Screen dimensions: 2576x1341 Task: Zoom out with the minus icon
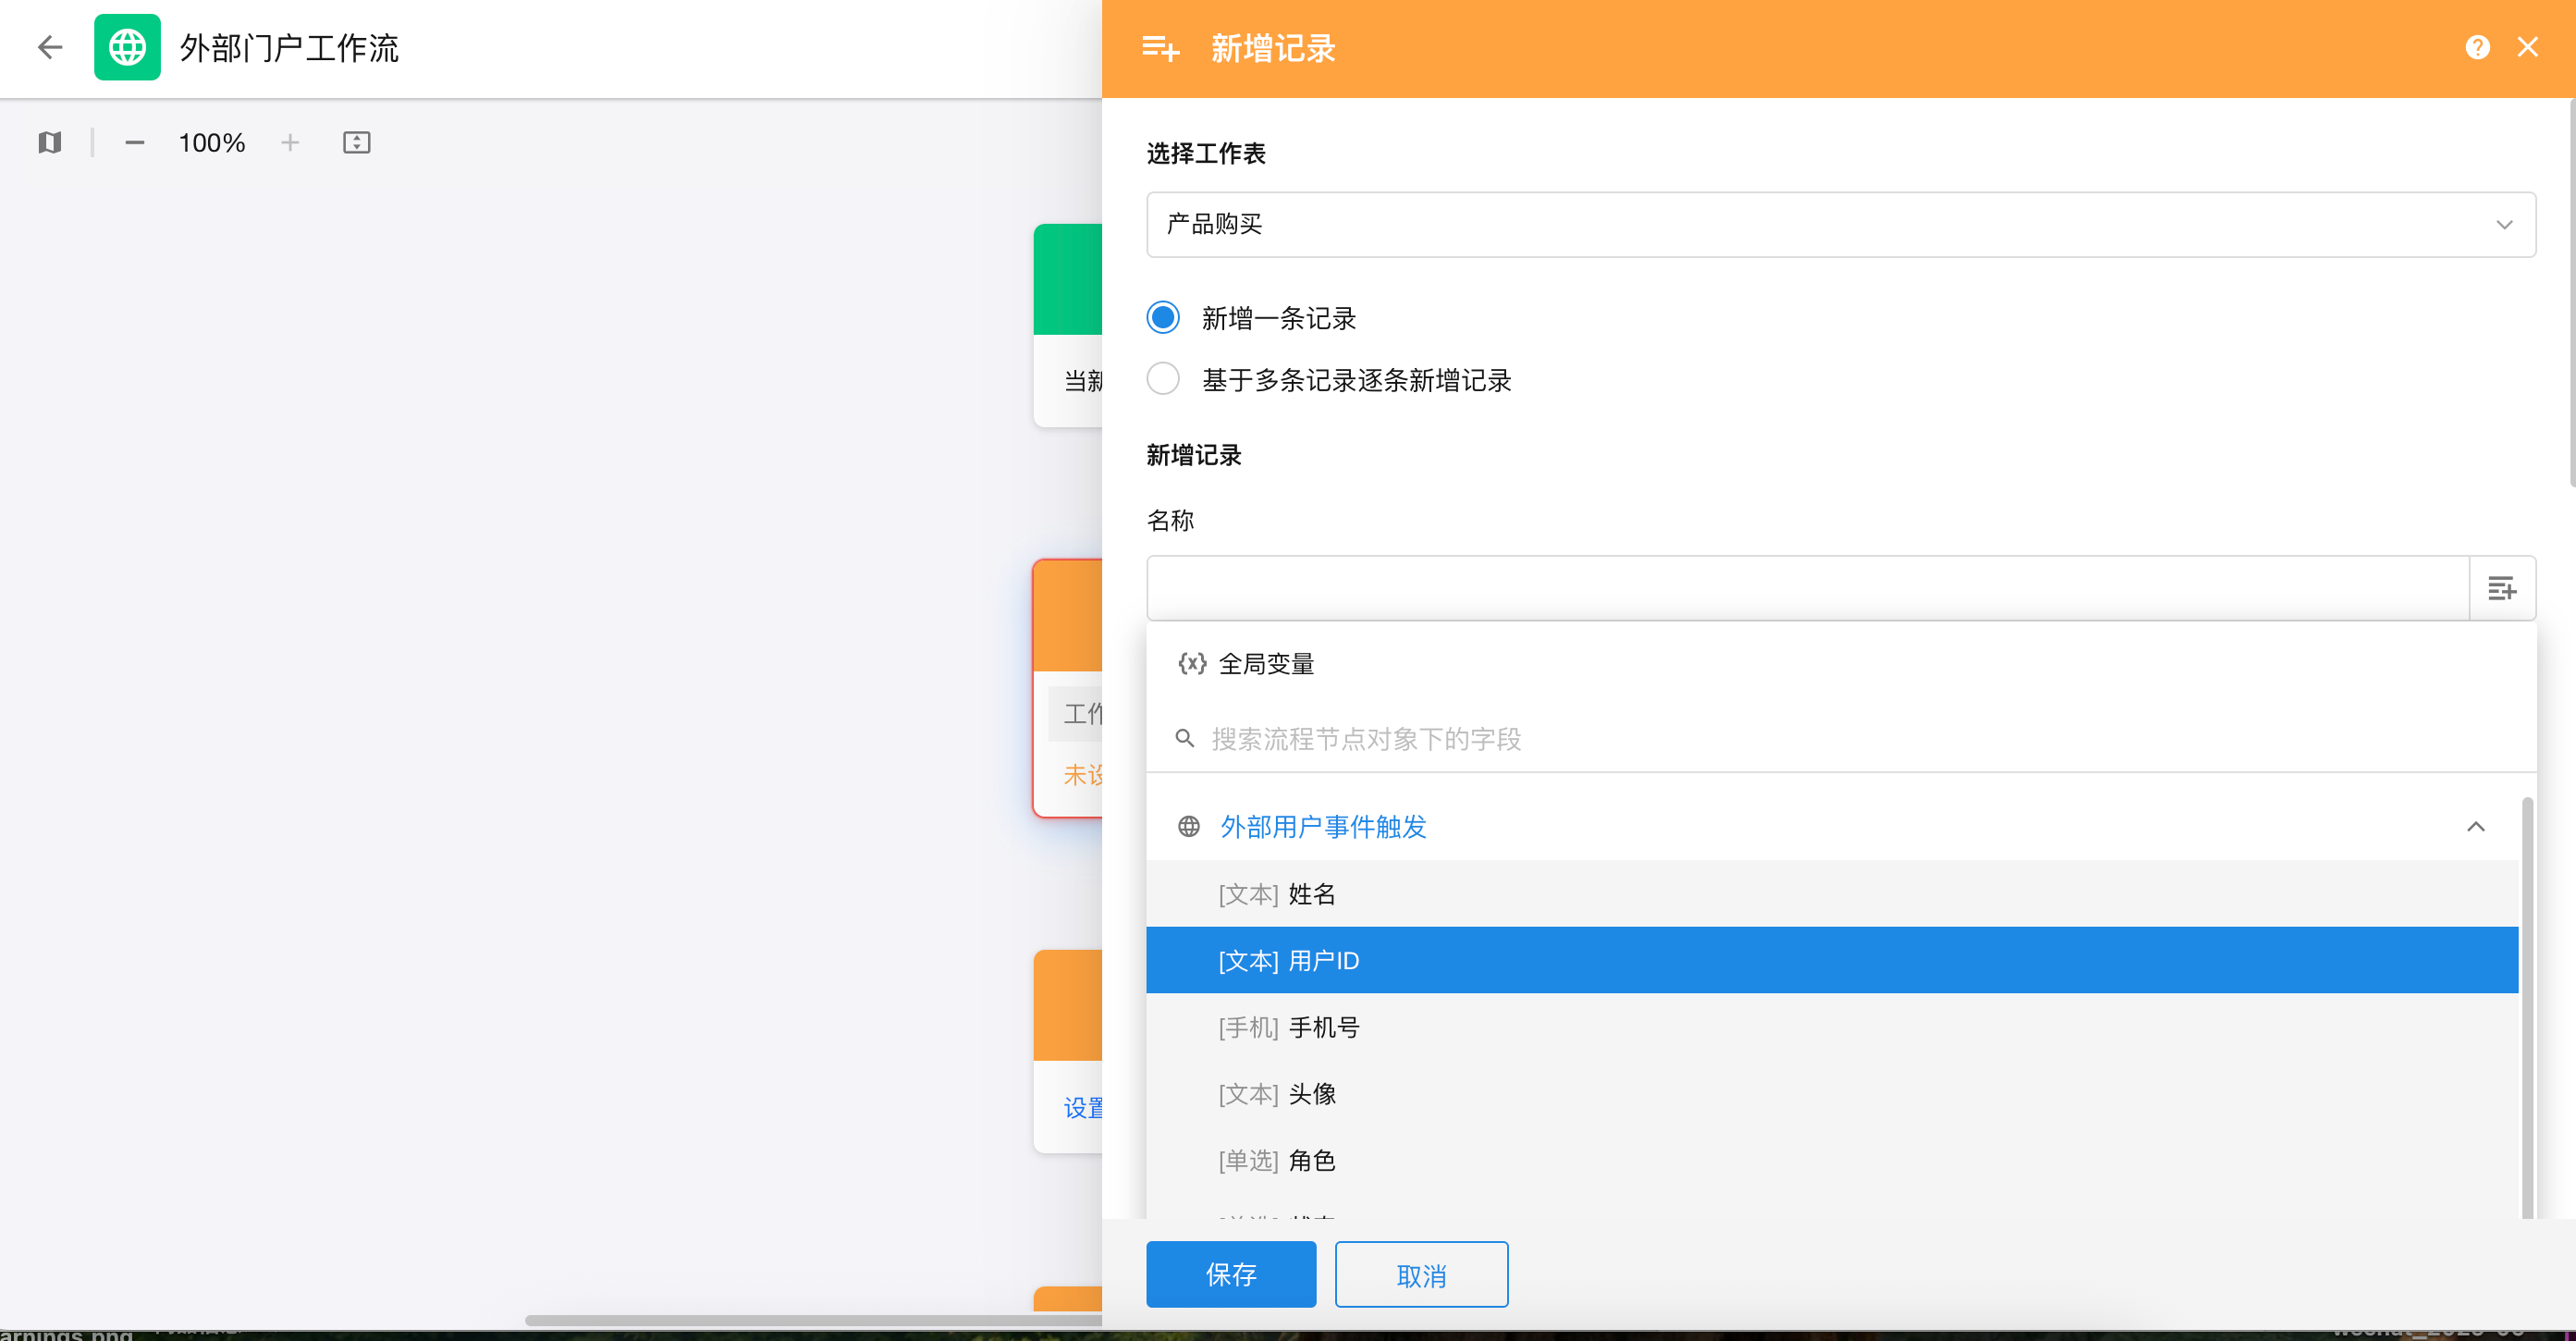(134, 143)
